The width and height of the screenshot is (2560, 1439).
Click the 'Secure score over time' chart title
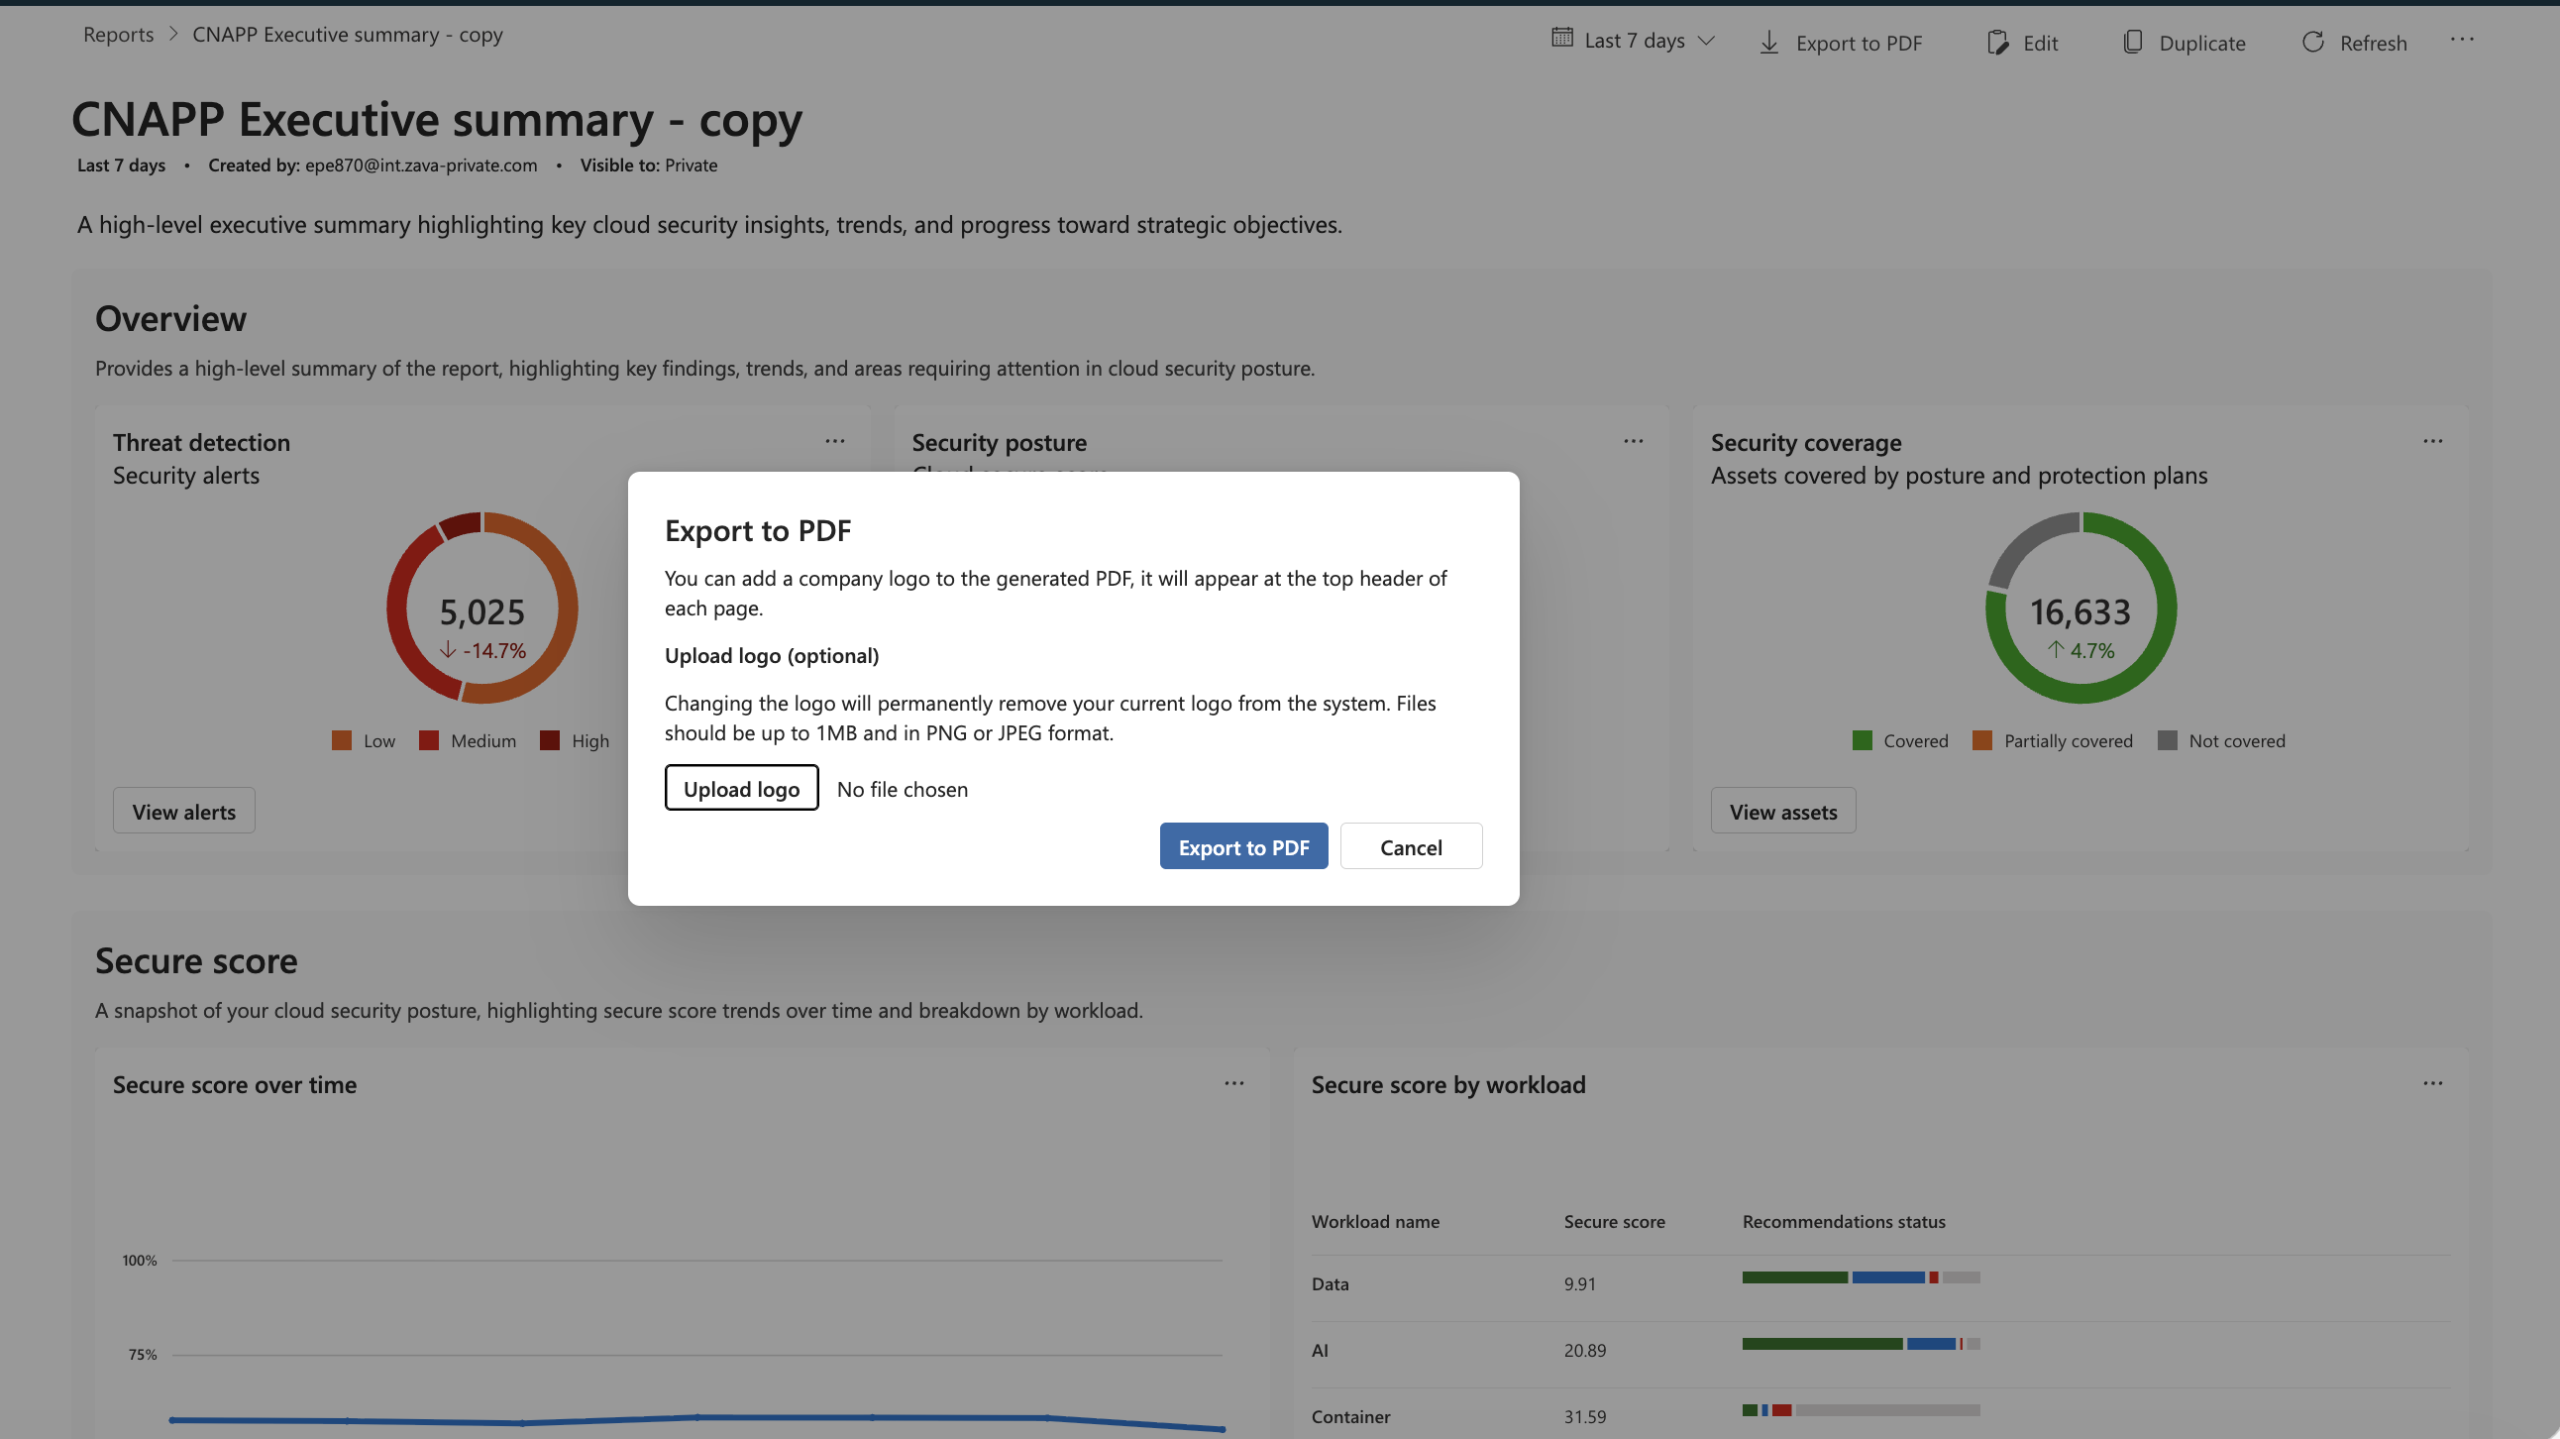click(x=234, y=1084)
